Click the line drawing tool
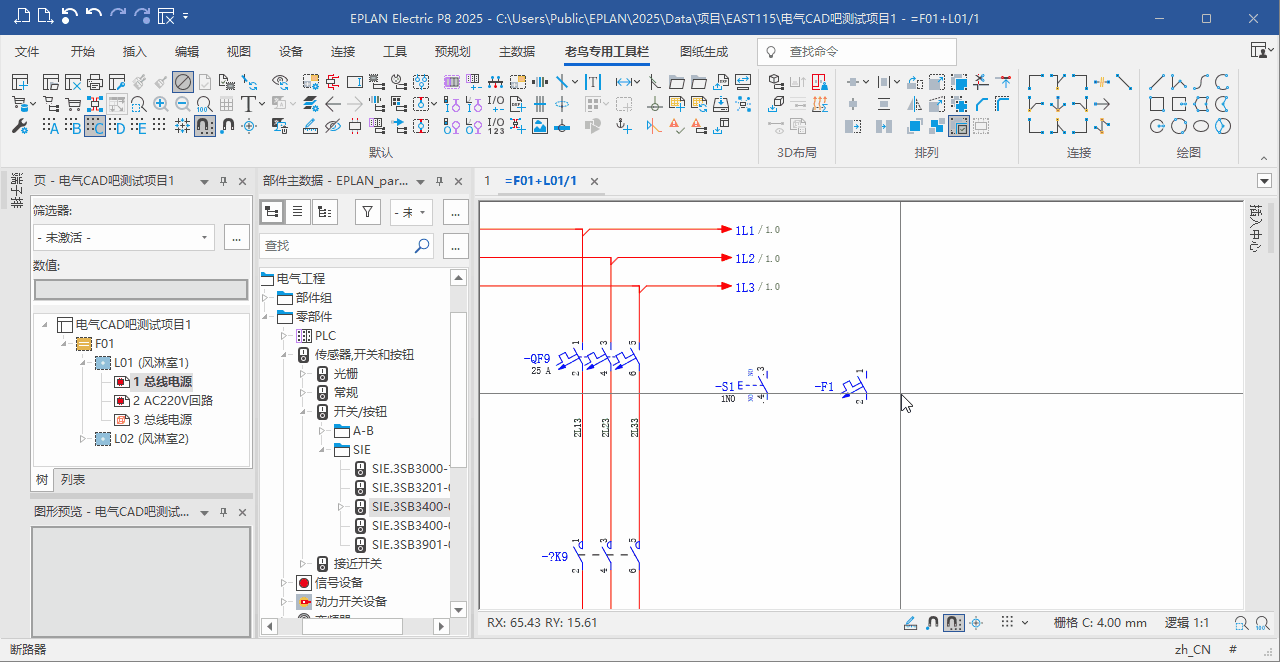 pyautogui.click(x=1157, y=82)
